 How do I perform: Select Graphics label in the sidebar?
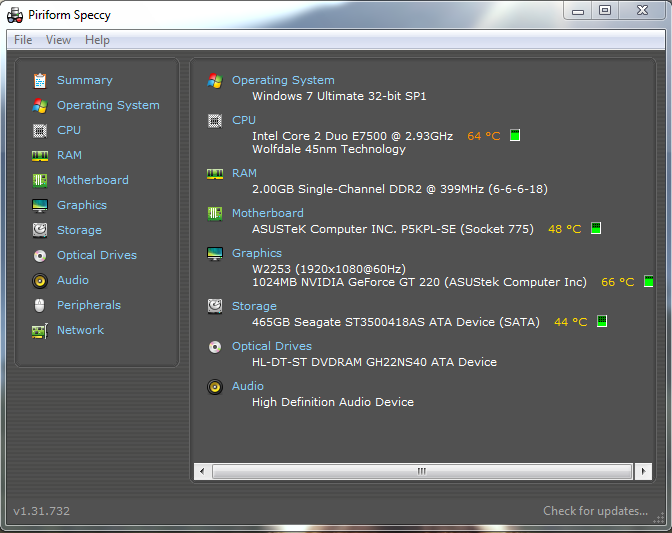(x=82, y=205)
